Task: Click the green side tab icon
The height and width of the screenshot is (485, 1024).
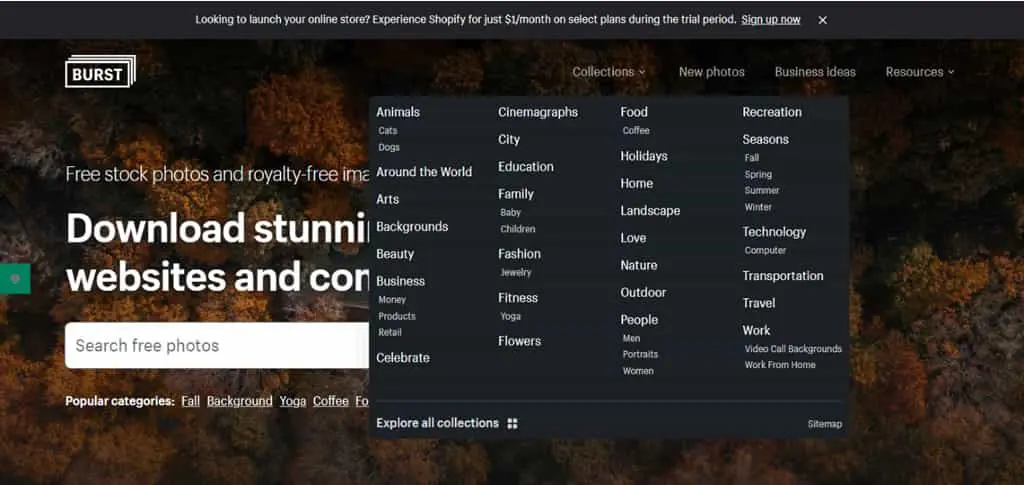Action: 15,279
